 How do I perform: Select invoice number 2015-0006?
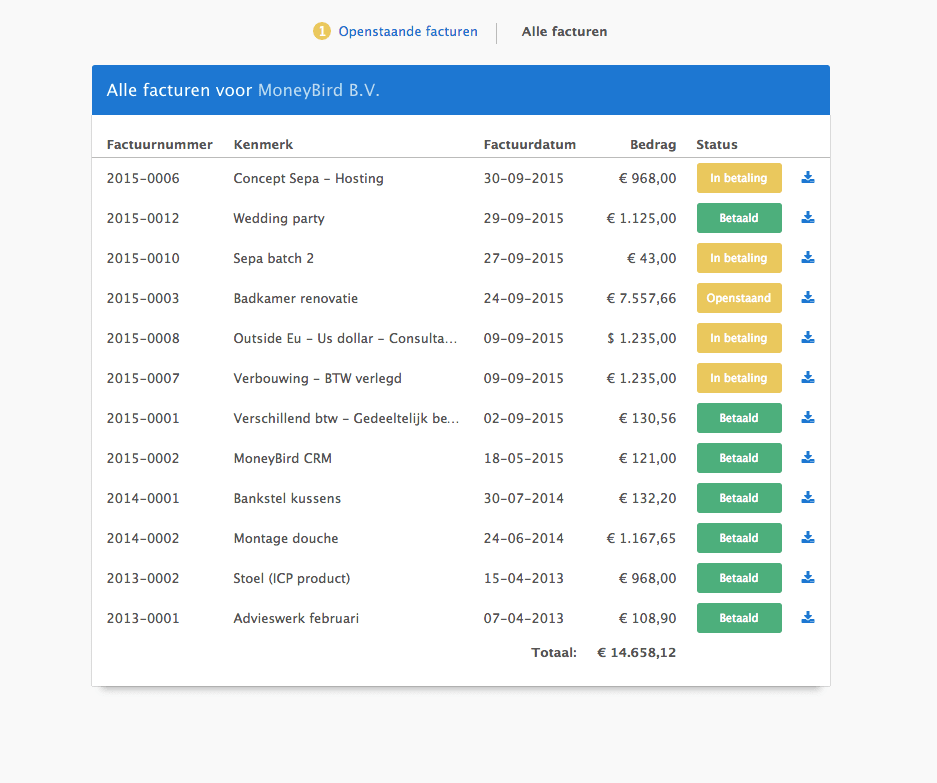(143, 178)
